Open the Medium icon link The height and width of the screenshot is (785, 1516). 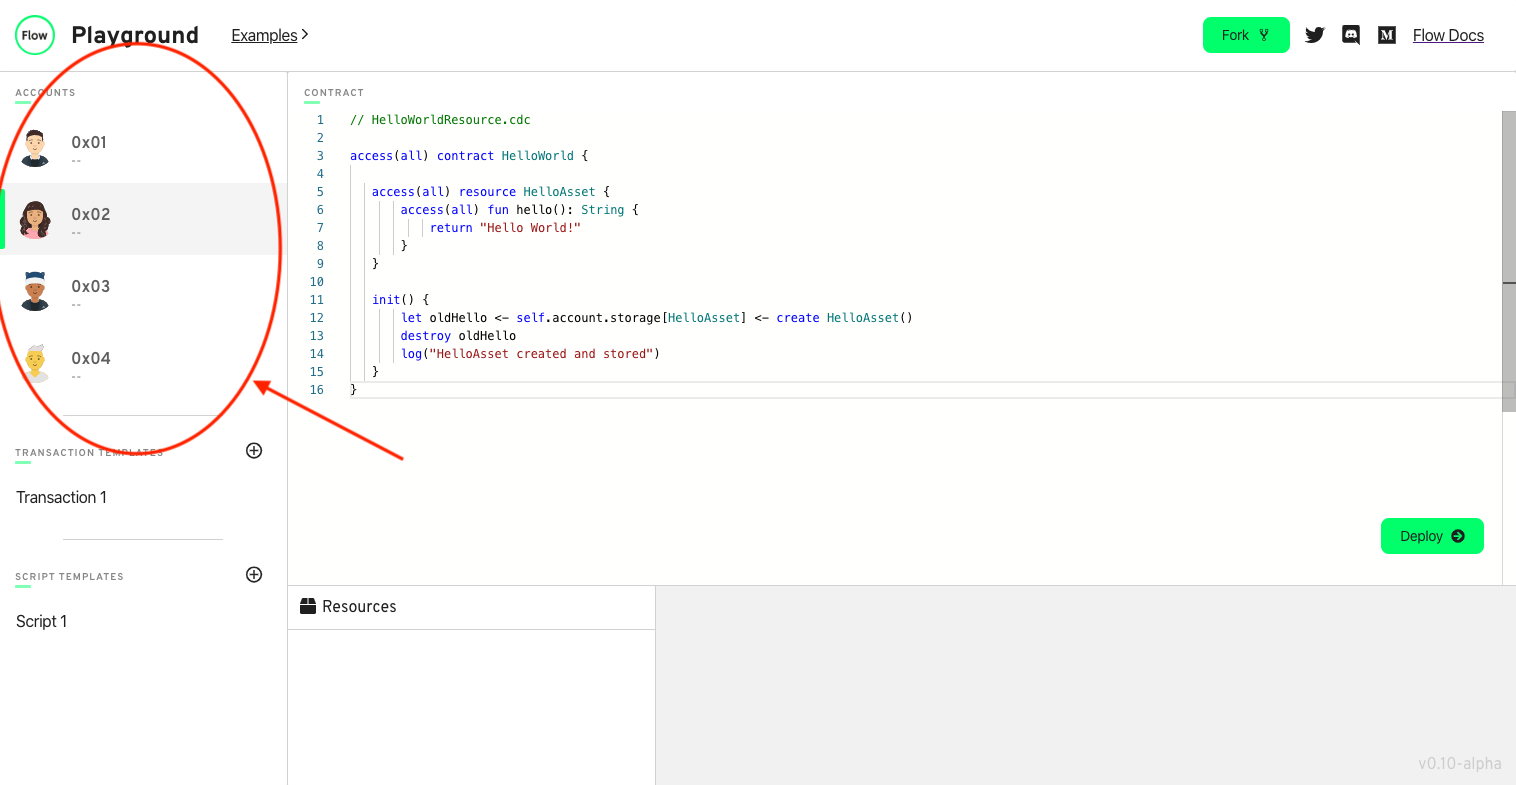click(x=1387, y=35)
